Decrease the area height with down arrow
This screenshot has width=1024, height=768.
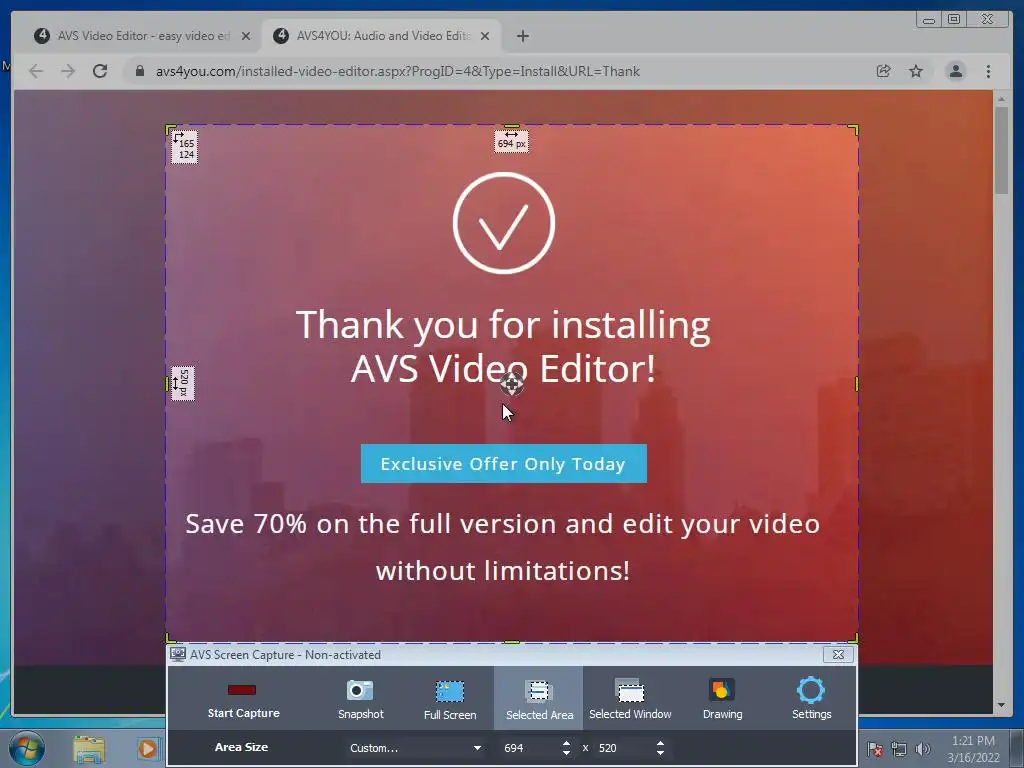tap(660, 752)
